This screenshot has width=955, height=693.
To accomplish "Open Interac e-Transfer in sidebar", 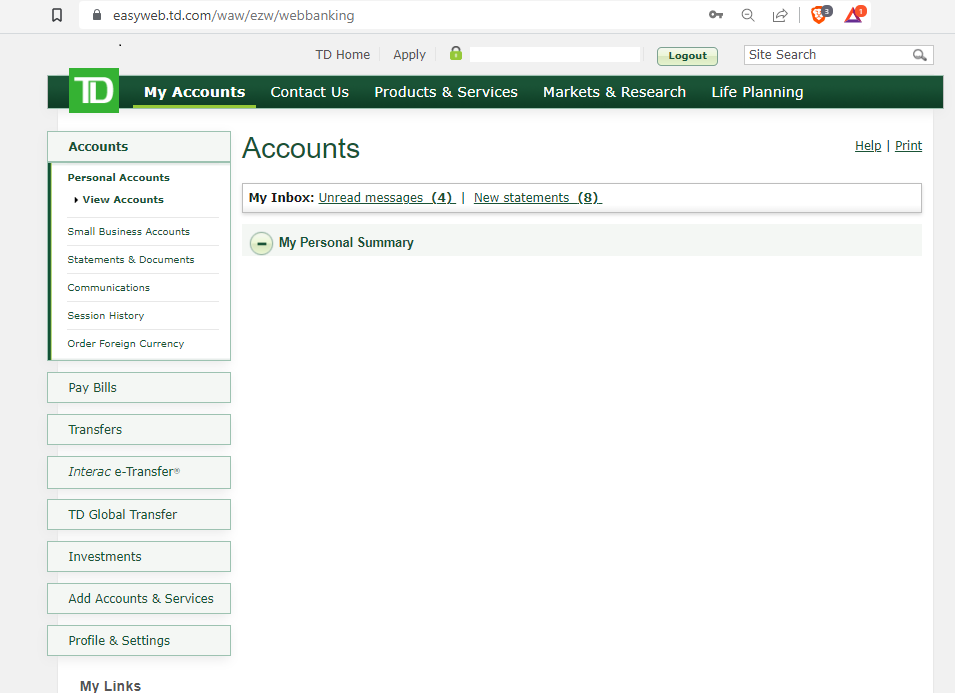I will pos(139,472).
